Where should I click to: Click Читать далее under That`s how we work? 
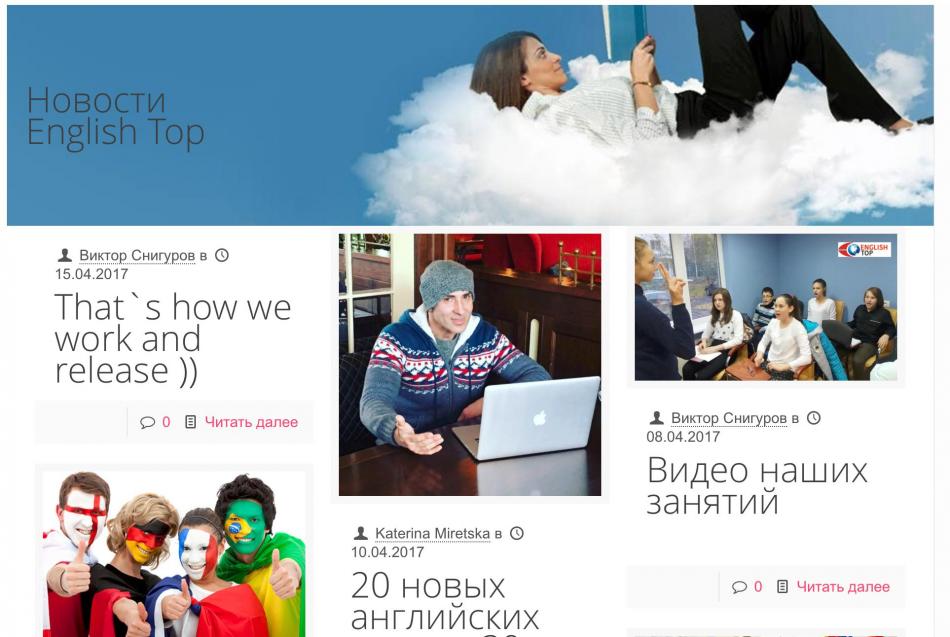[251, 422]
